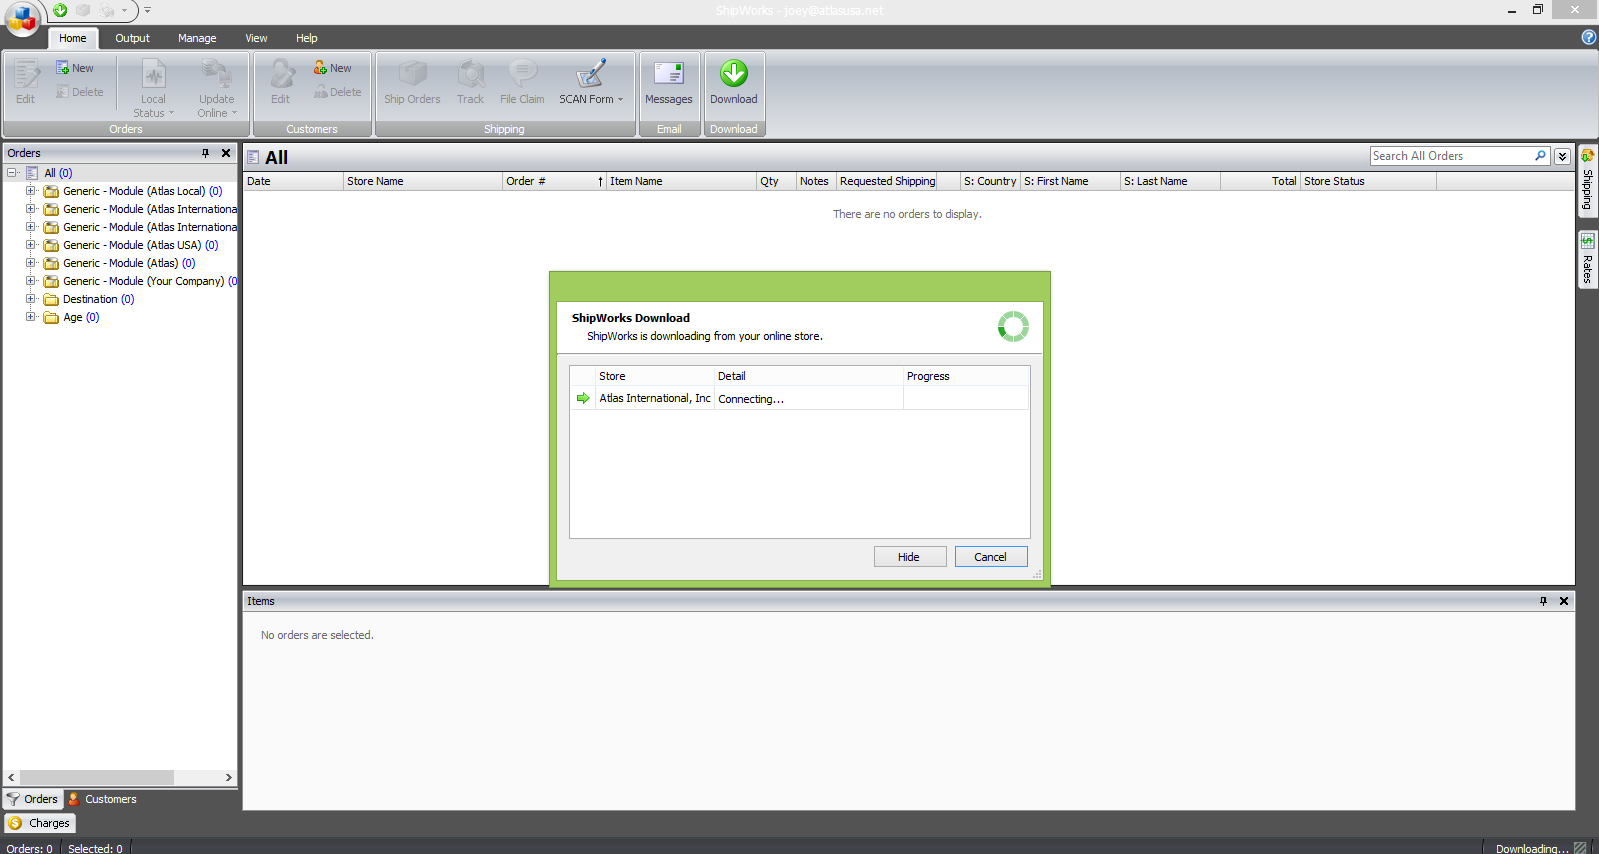Pin the Items panel with pushpin icon
Image resolution: width=1599 pixels, height=854 pixels.
coord(1543,601)
